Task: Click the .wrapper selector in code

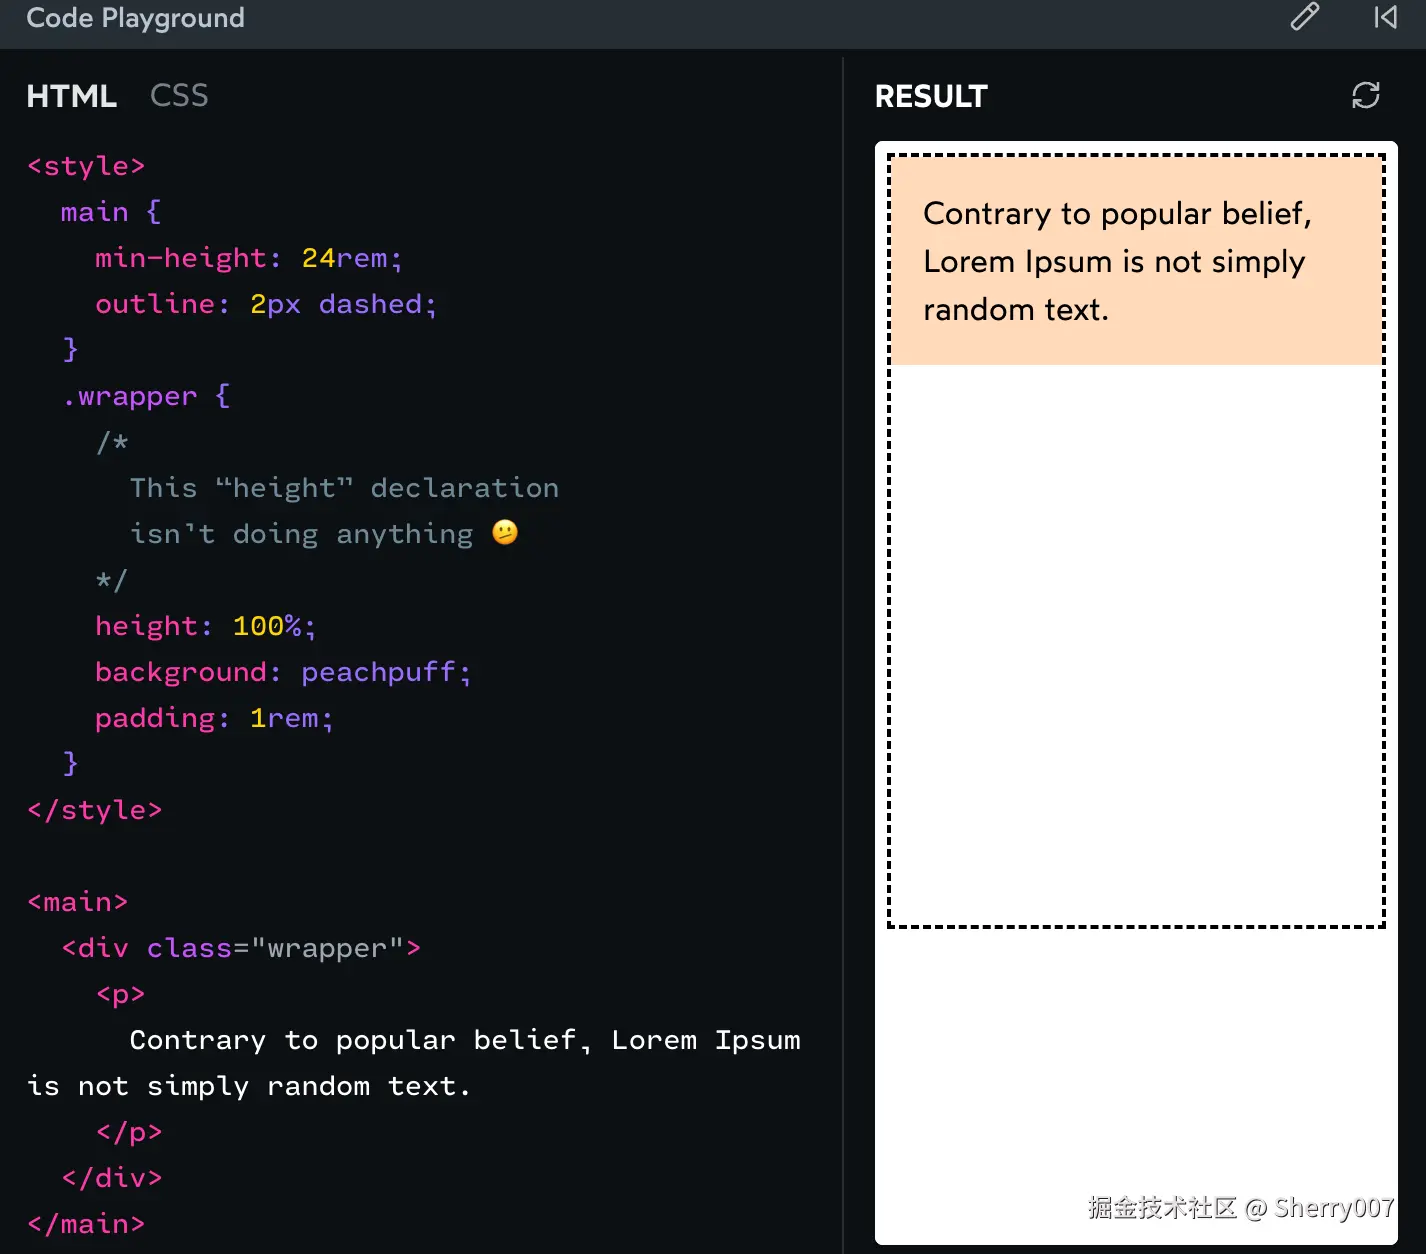Action: click(x=130, y=396)
